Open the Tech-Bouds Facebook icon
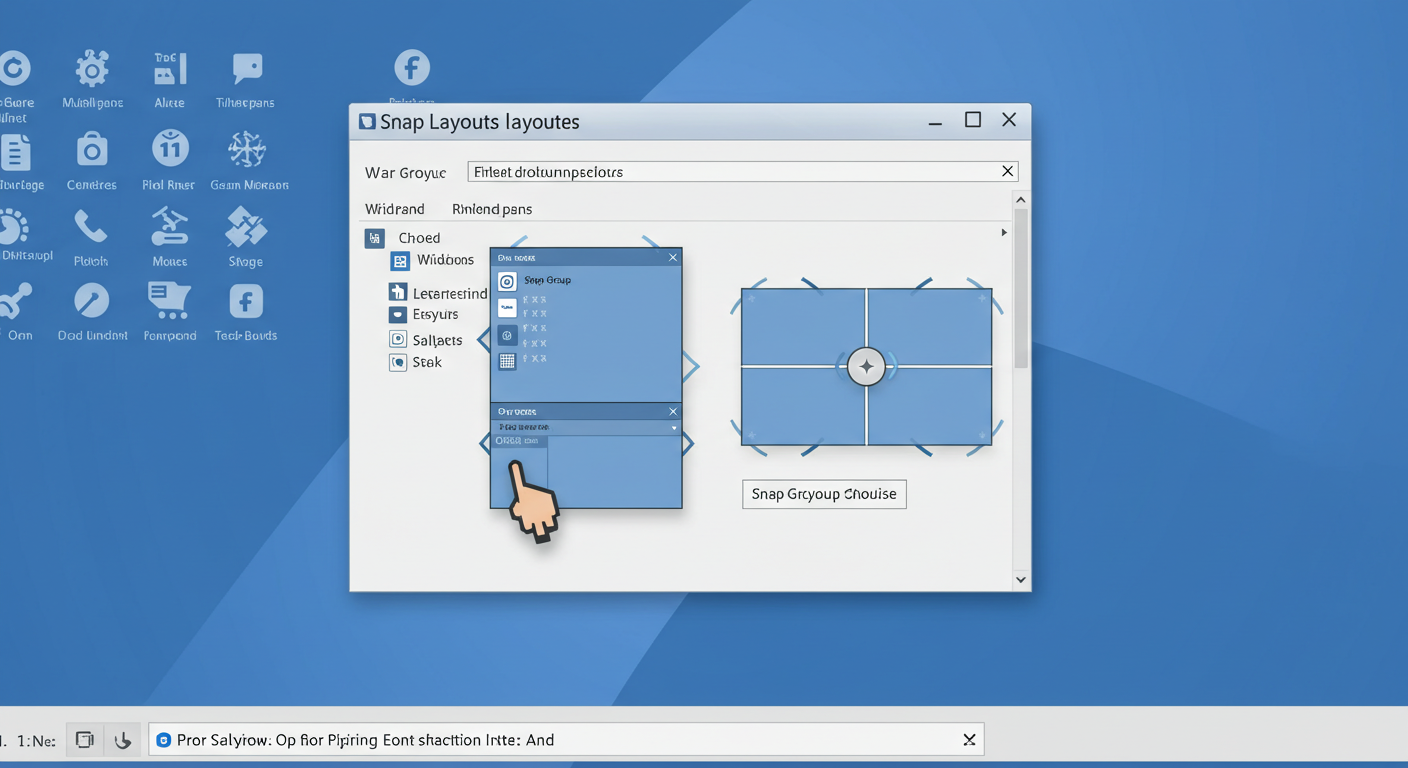Viewport: 1408px width, 768px height. coord(244,300)
